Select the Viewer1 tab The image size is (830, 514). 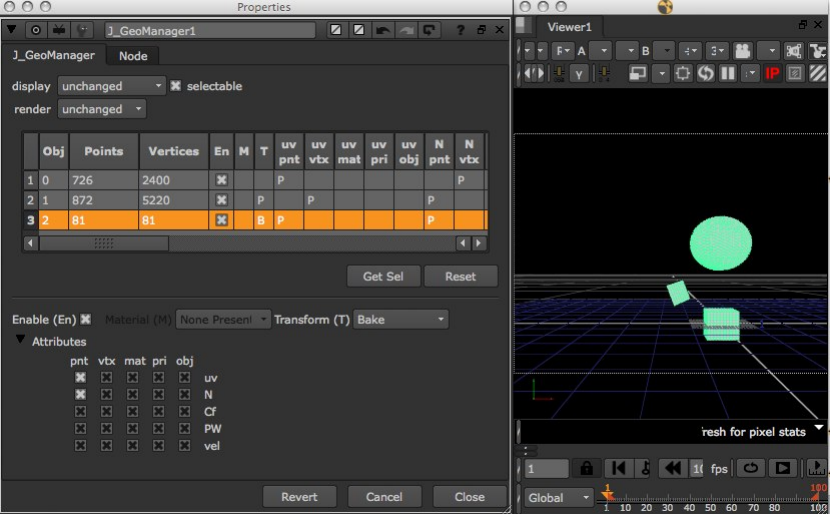point(569,27)
